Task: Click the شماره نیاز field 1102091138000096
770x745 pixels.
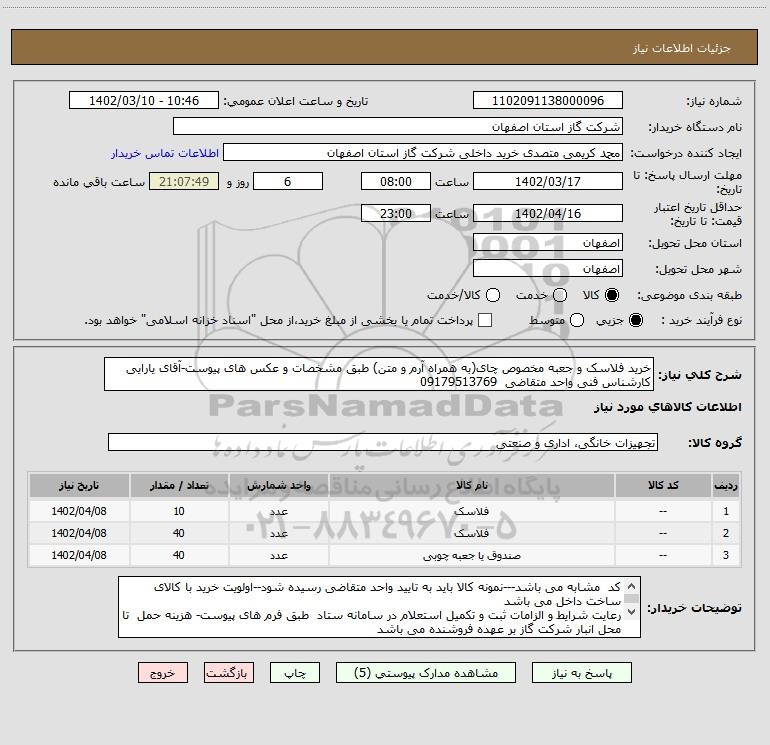Action: click(x=548, y=101)
